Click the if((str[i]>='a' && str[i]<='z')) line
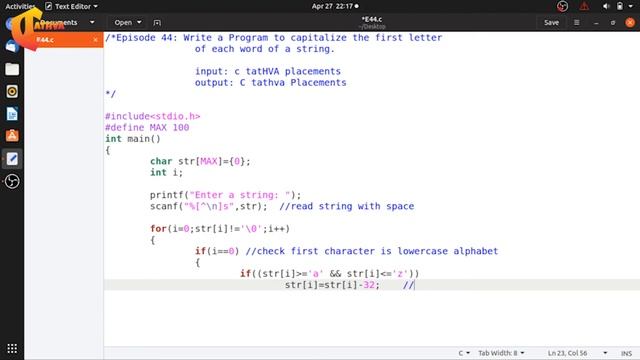 point(329,273)
